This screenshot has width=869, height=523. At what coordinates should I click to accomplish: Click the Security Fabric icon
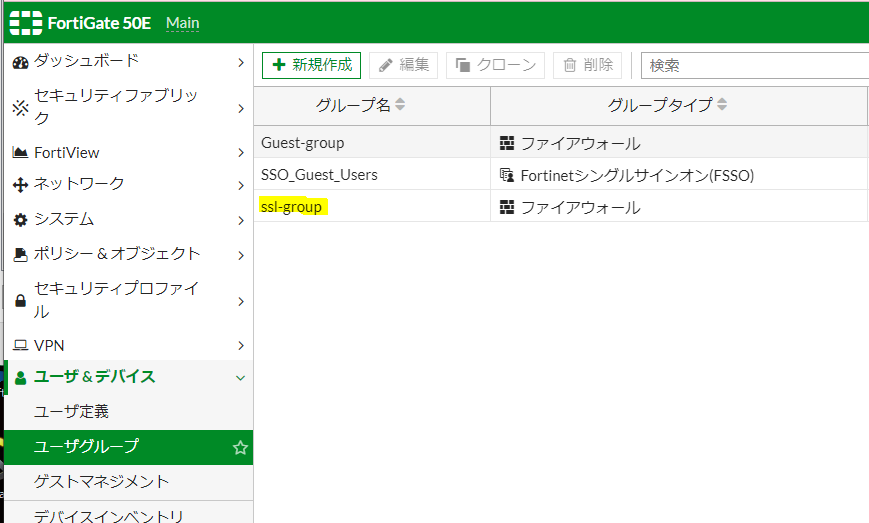click(x=21, y=107)
